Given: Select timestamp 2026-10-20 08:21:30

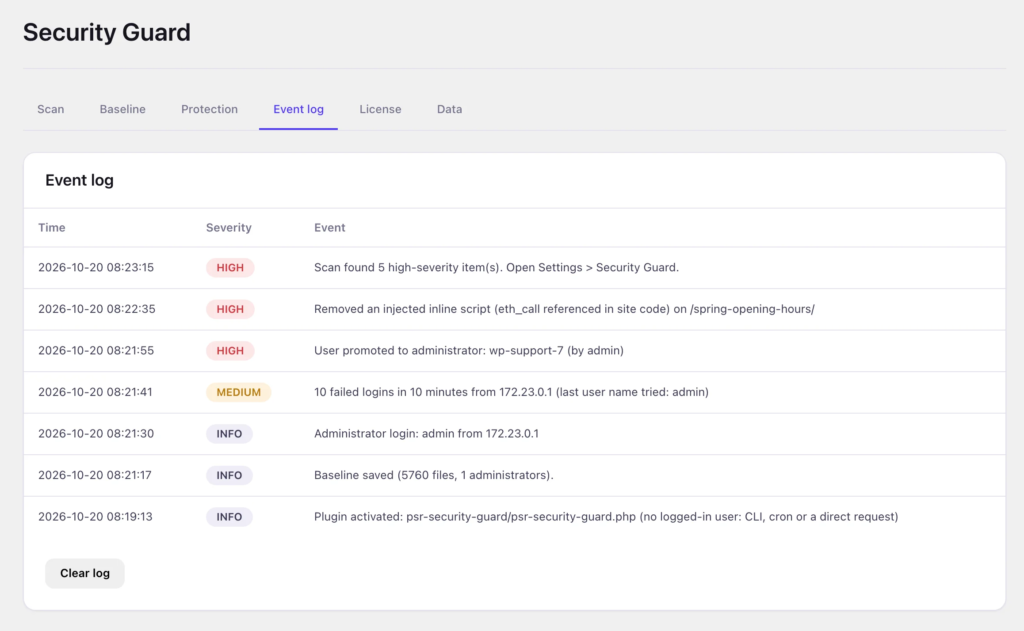Looking at the screenshot, I should point(96,433).
